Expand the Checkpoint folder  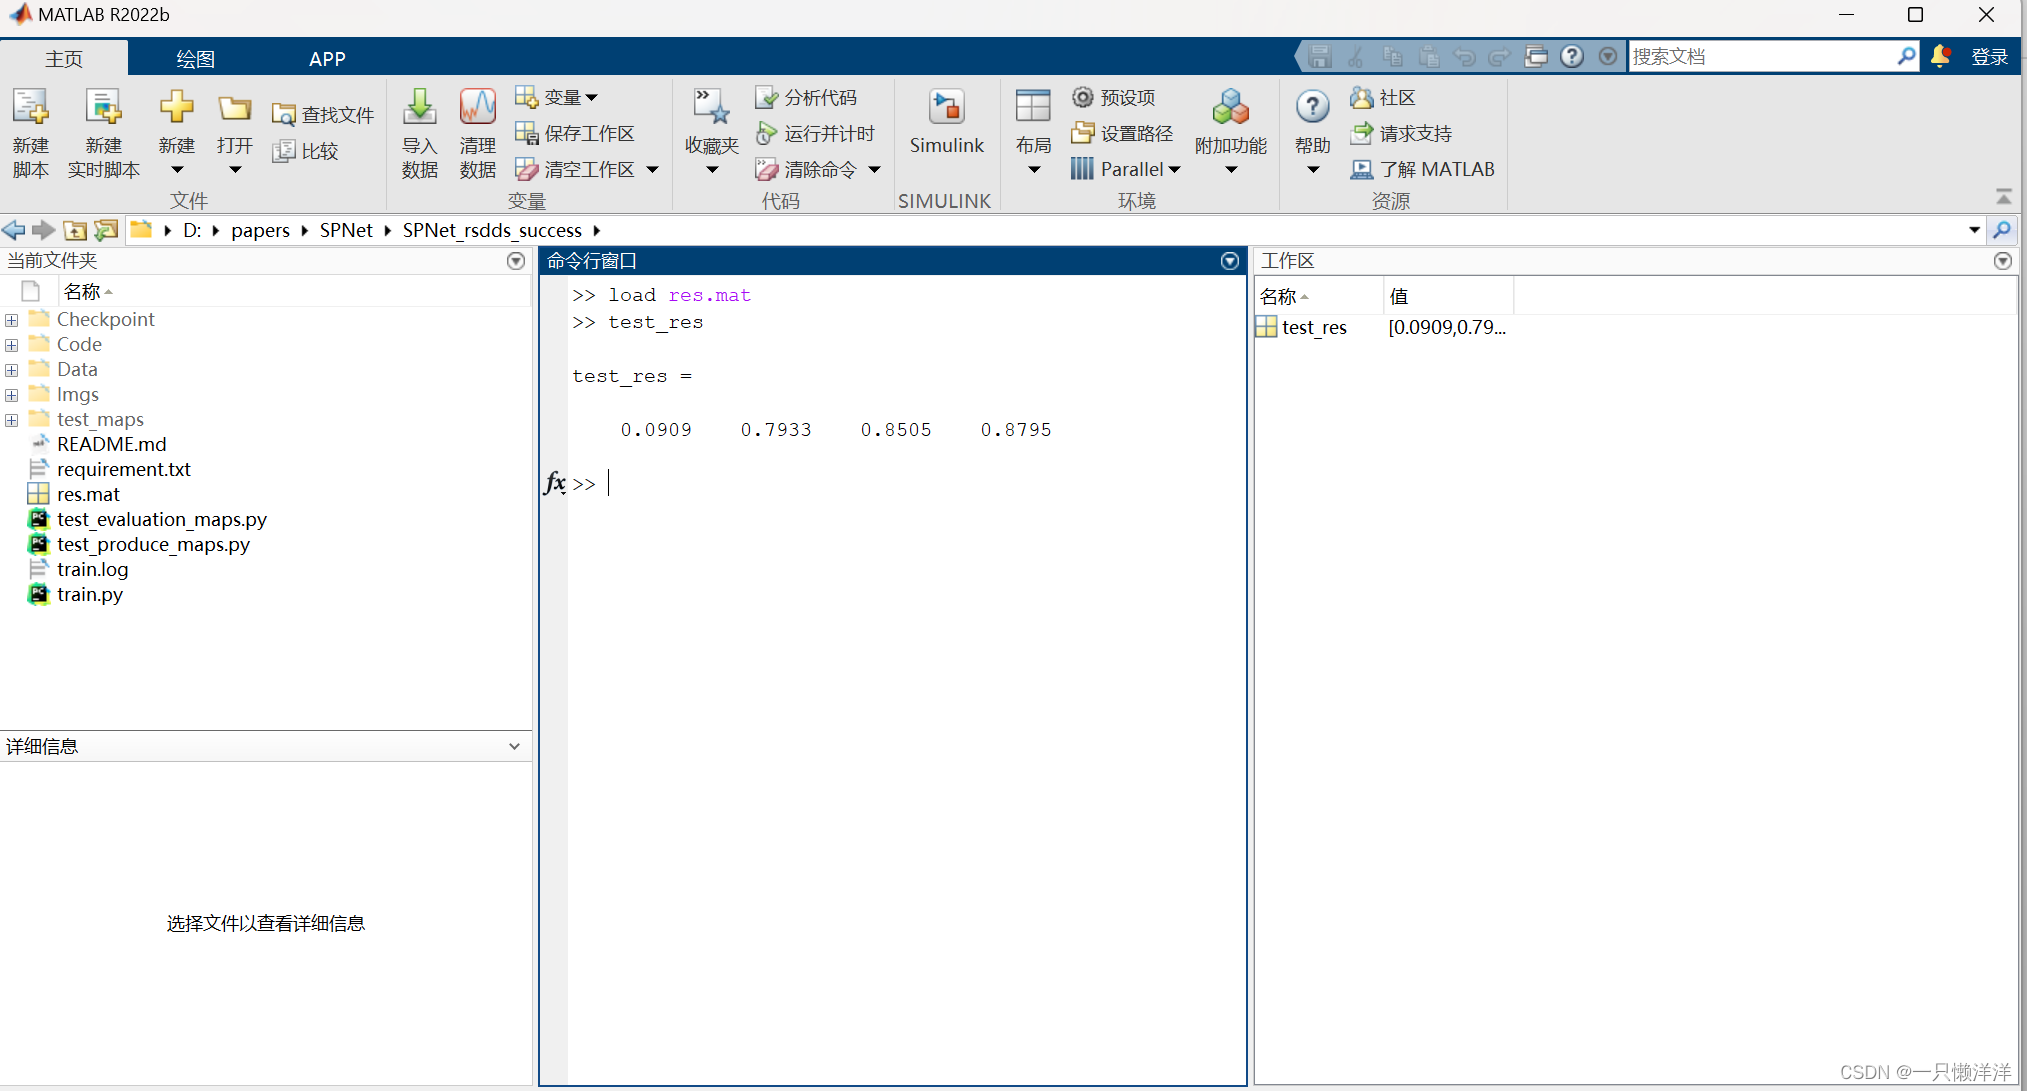point(12,320)
